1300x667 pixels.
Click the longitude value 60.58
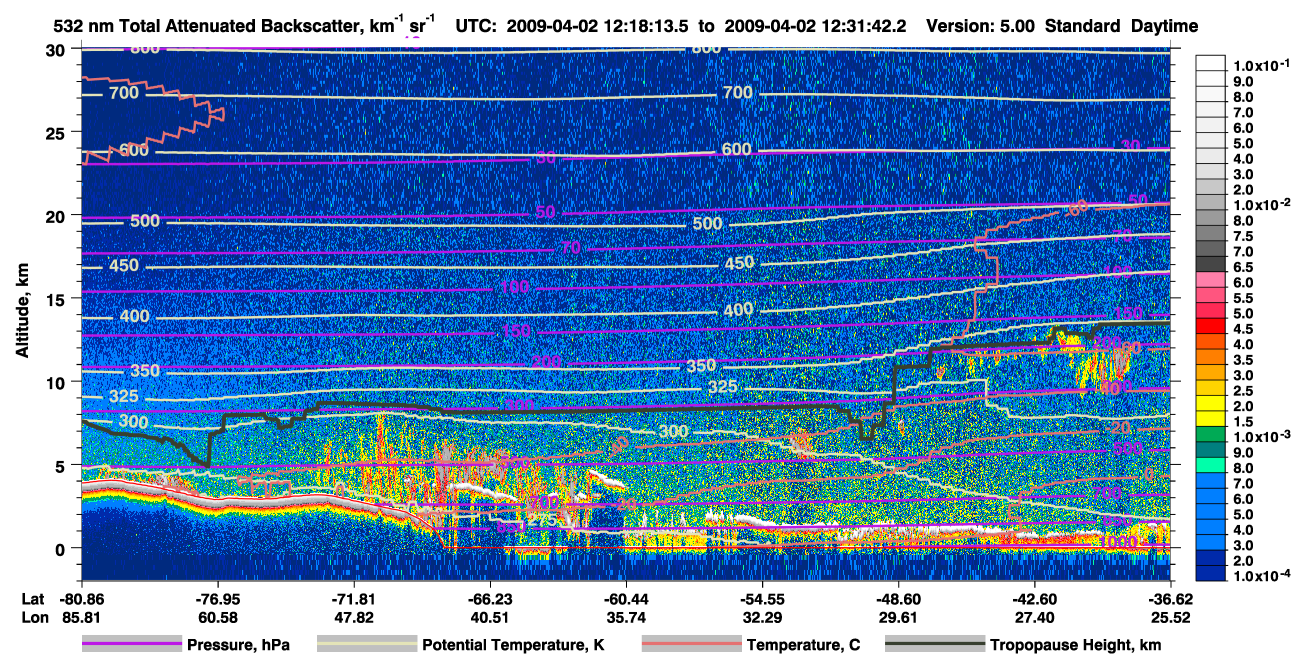click(x=217, y=618)
